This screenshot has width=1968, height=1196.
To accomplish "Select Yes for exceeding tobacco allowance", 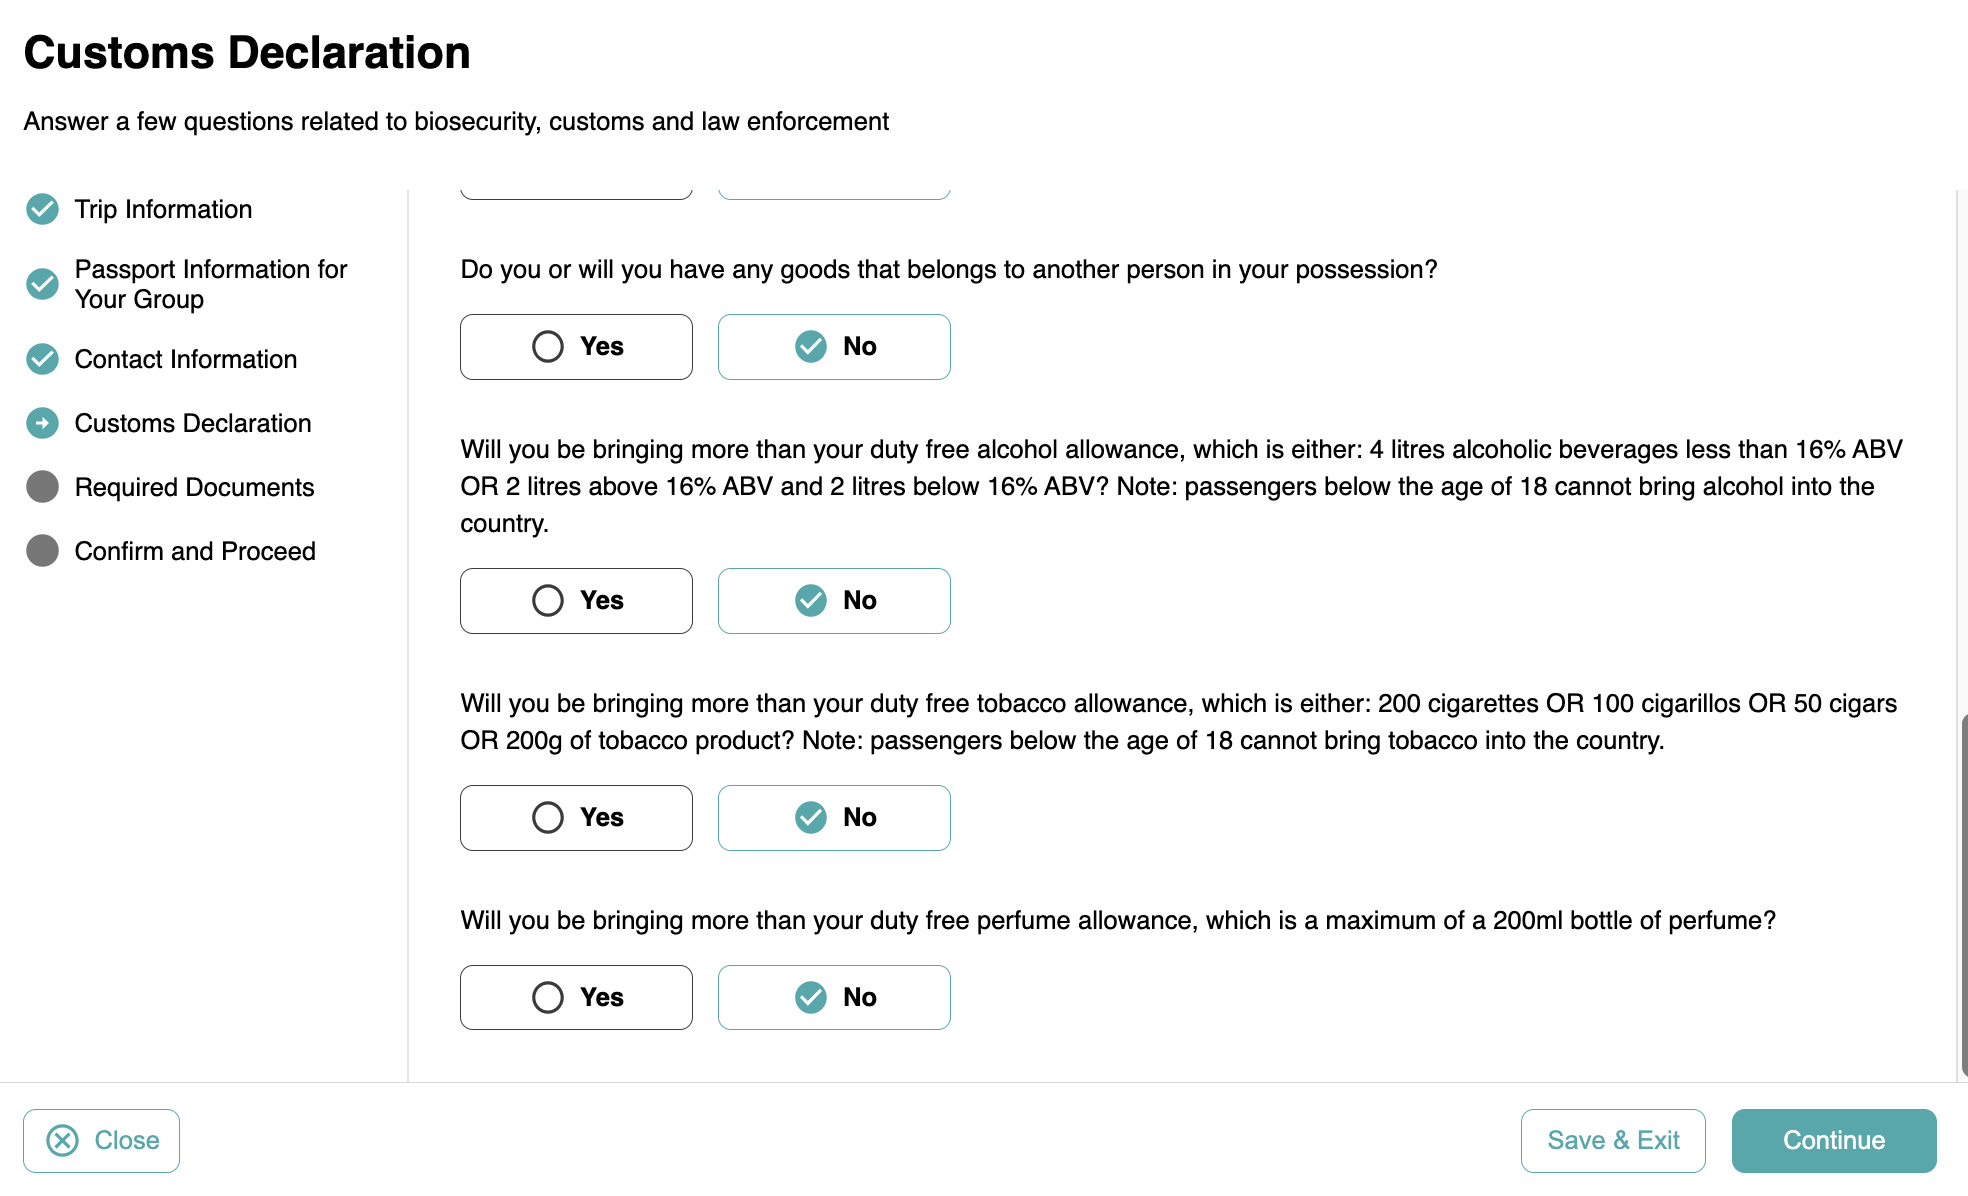I will pyautogui.click(x=576, y=818).
